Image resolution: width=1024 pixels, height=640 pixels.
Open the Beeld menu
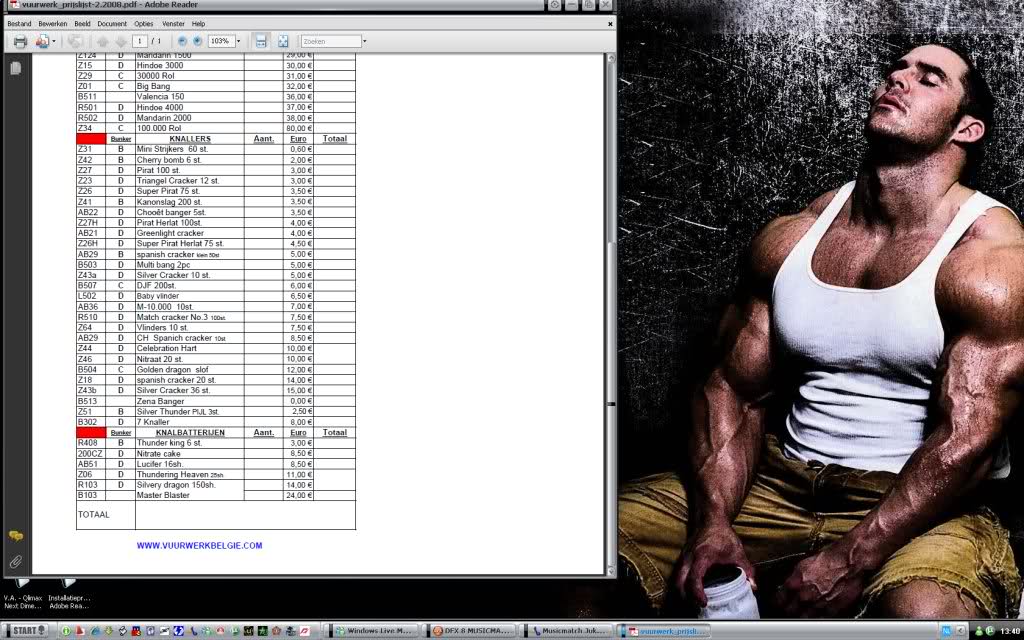pyautogui.click(x=82, y=23)
